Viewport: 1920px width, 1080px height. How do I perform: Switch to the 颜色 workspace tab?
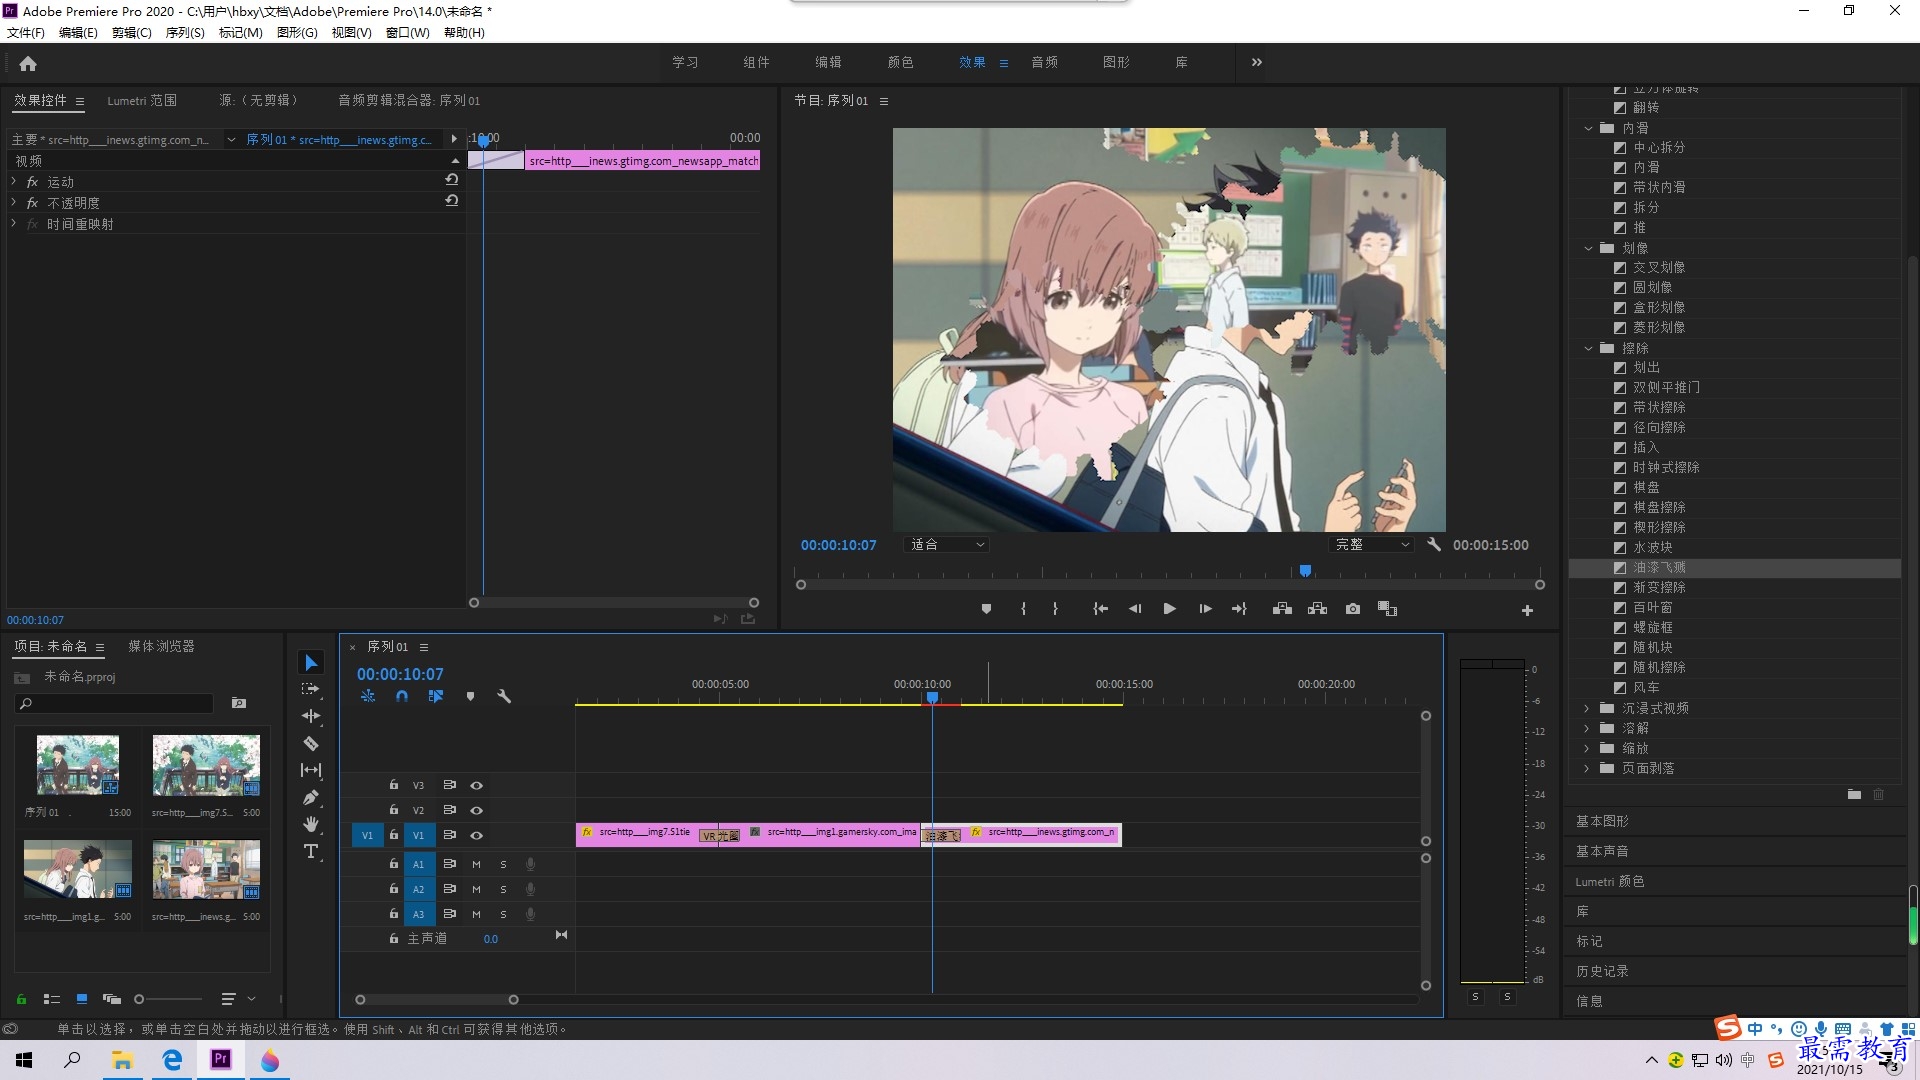pyautogui.click(x=900, y=62)
